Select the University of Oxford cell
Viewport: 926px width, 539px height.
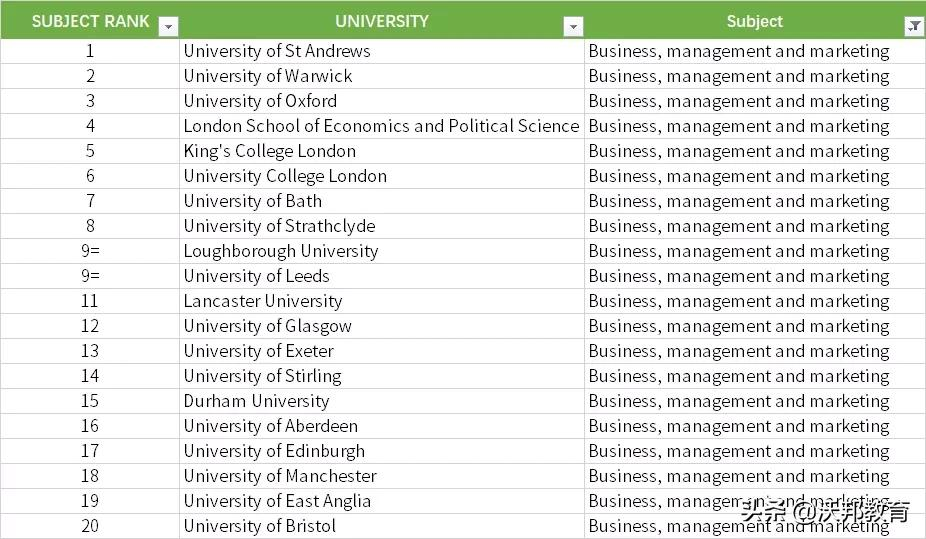260,101
